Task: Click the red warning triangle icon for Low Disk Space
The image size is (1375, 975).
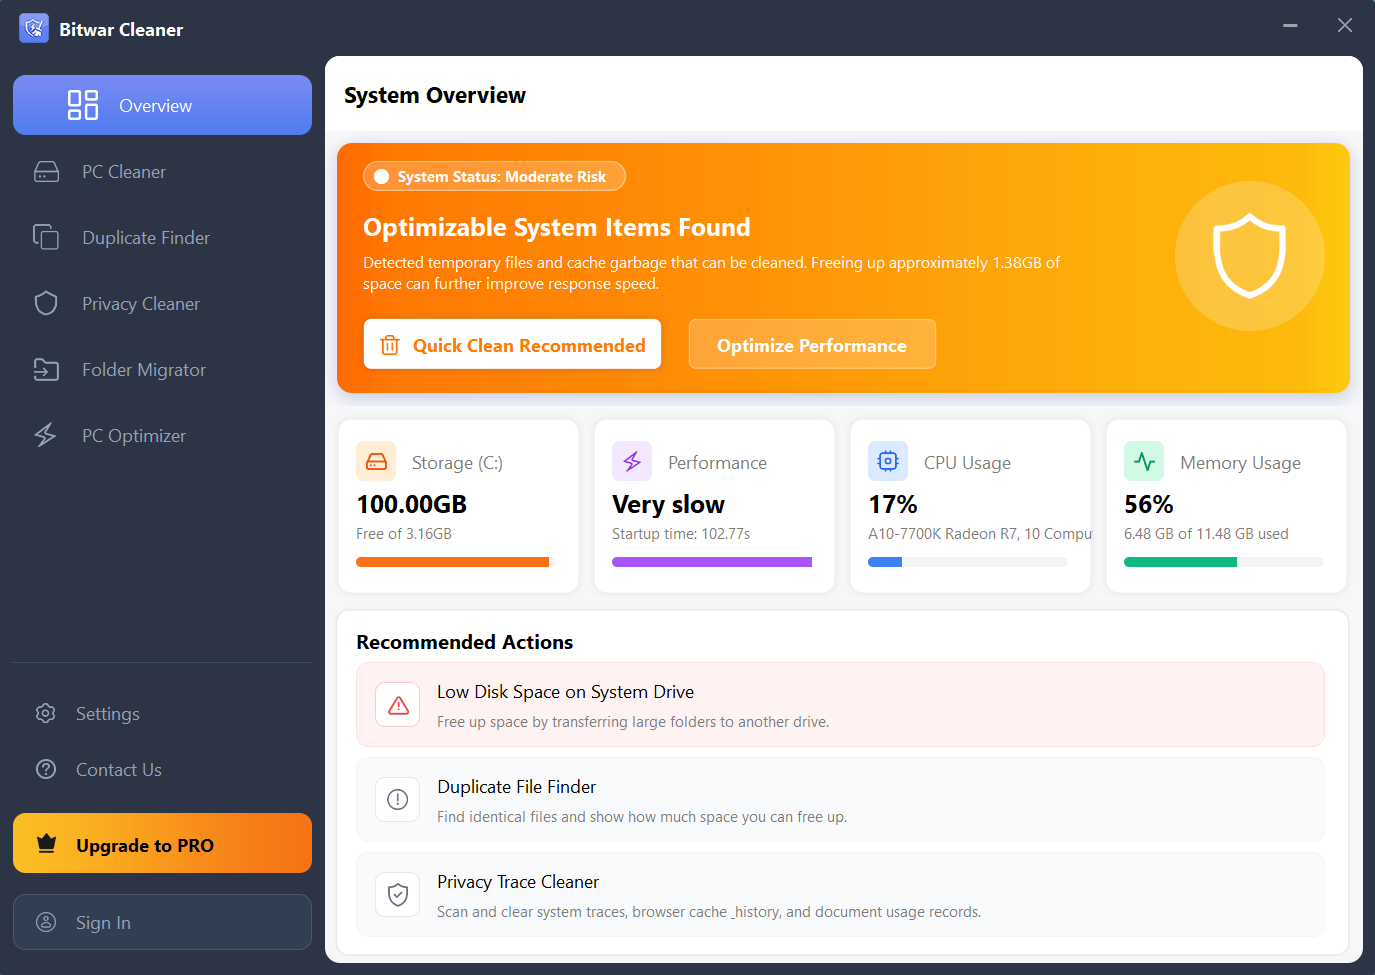Action: (x=398, y=705)
